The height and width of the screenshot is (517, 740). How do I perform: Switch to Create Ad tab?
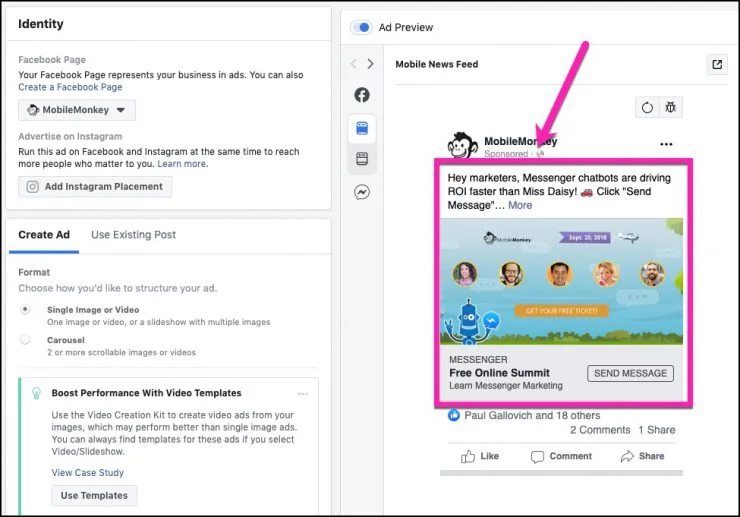pyautogui.click(x=44, y=235)
